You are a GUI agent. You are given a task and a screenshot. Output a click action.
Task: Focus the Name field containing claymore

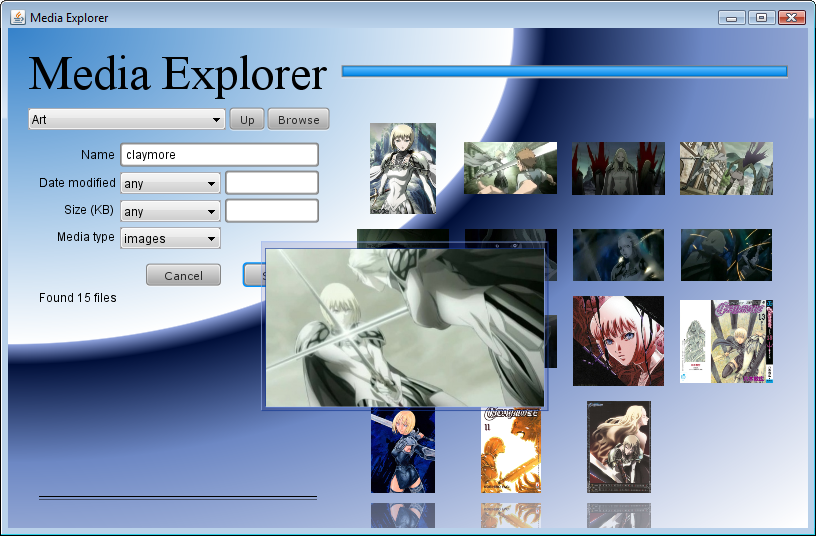pos(220,155)
